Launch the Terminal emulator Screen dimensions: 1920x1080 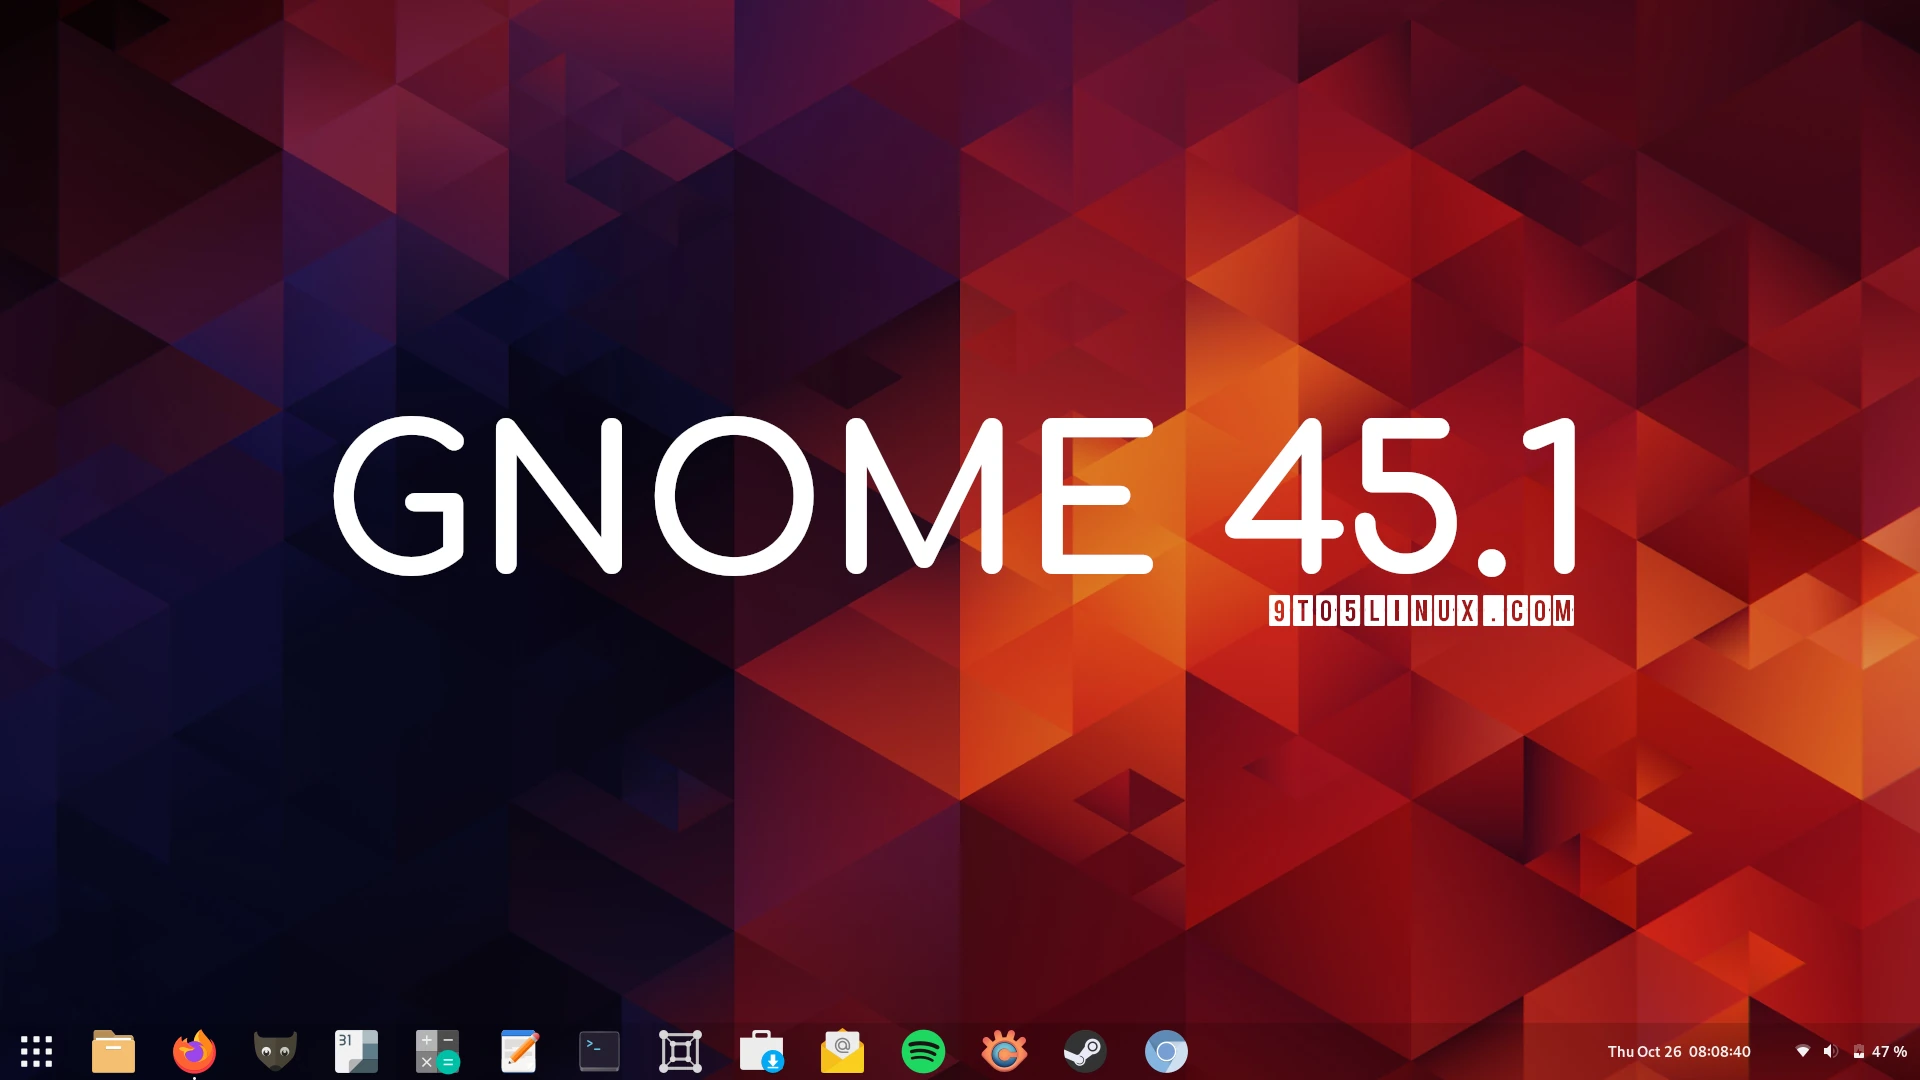(599, 1051)
